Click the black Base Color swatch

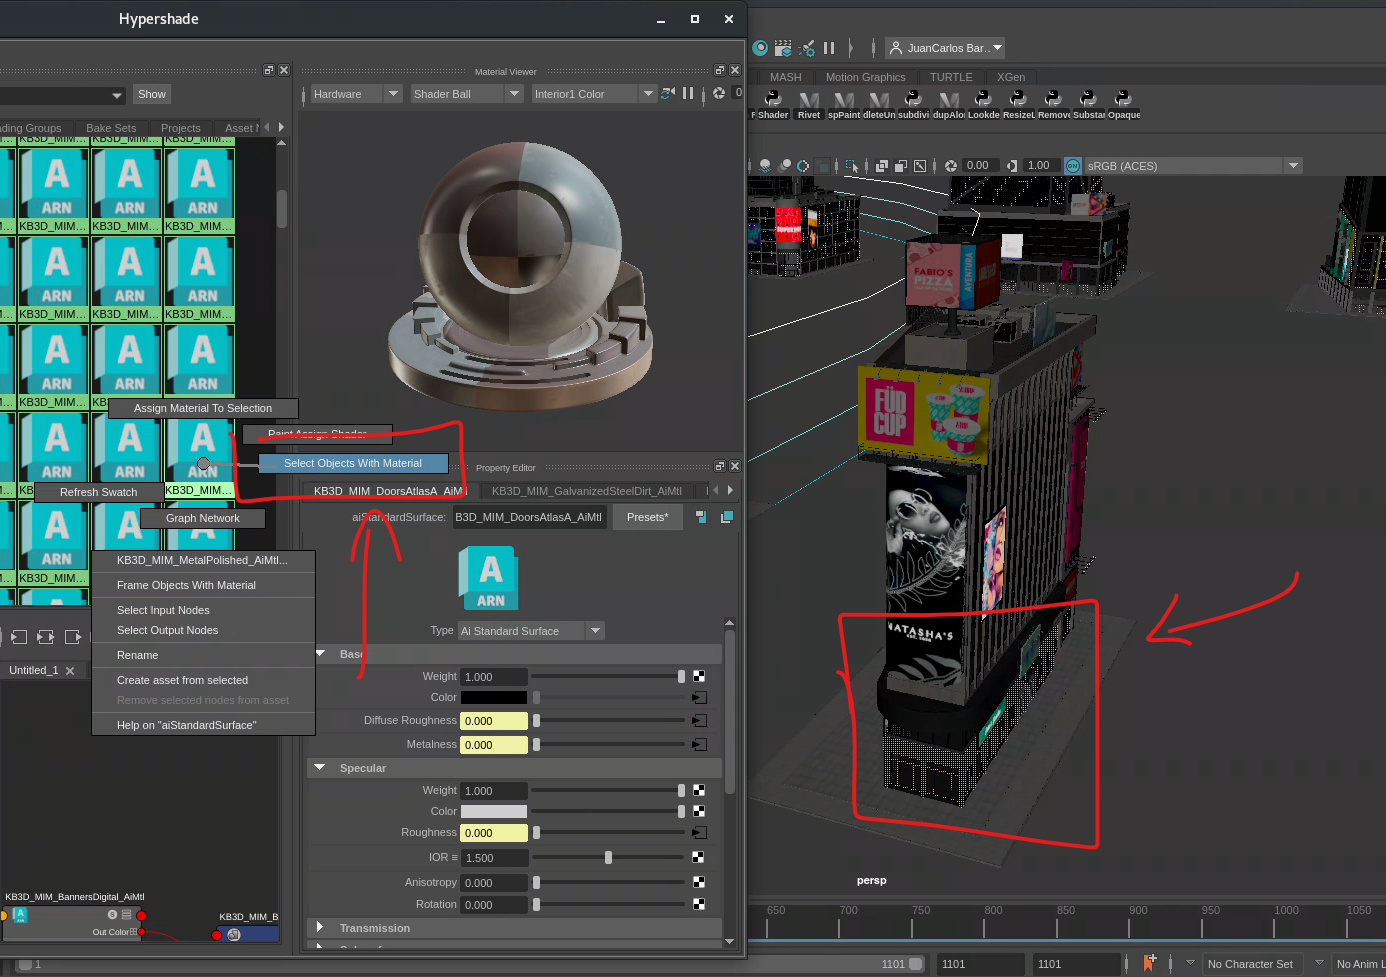point(494,697)
